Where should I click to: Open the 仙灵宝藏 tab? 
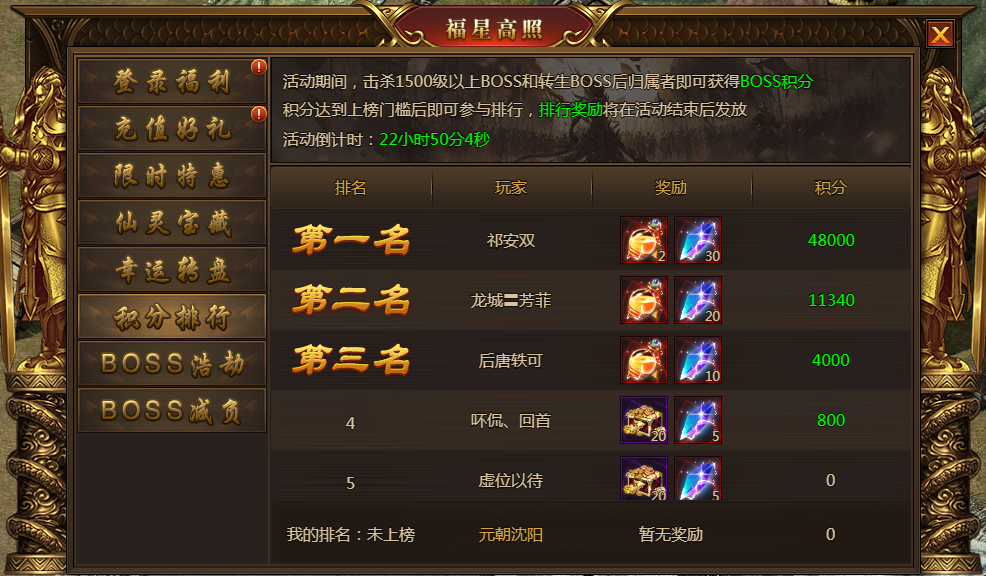point(172,223)
